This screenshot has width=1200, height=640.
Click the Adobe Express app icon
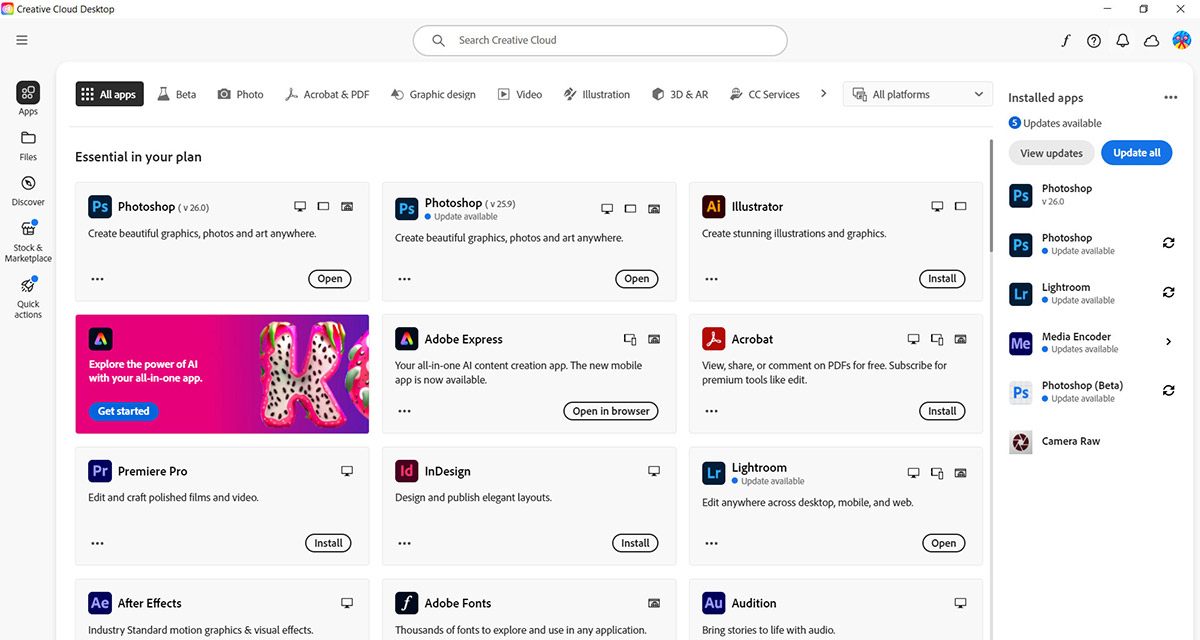click(406, 339)
